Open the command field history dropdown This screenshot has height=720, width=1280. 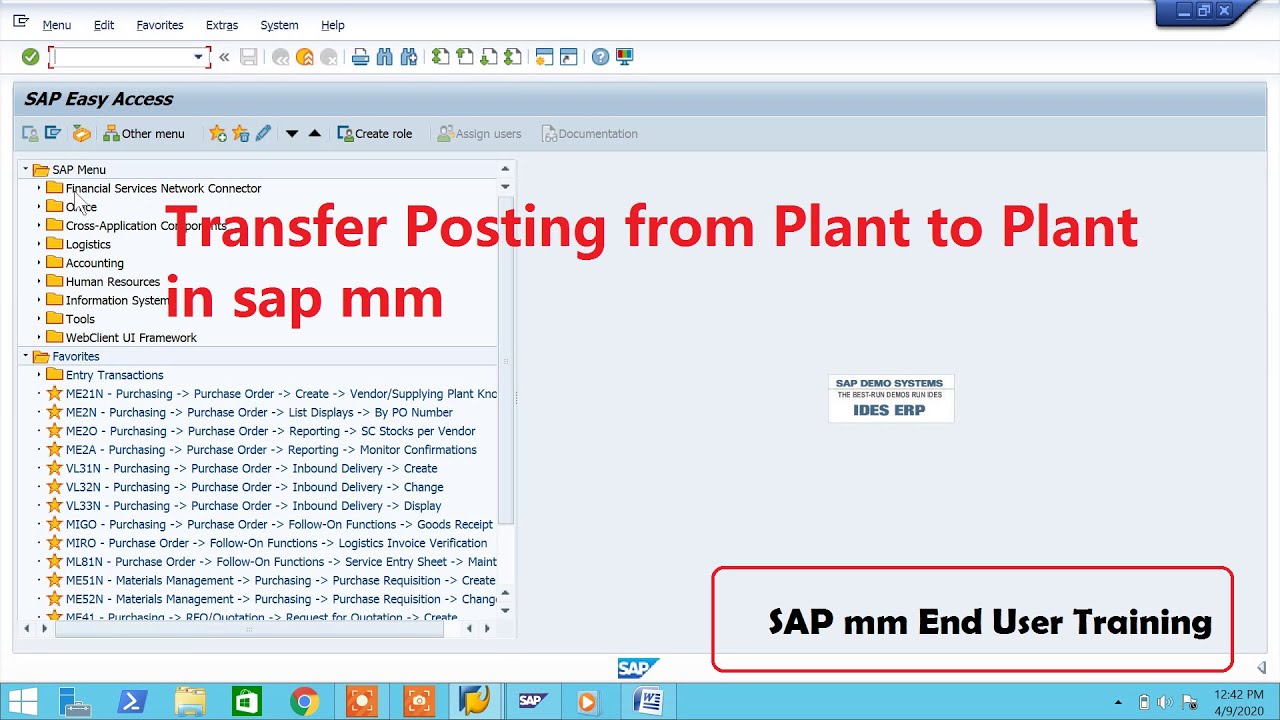point(198,57)
